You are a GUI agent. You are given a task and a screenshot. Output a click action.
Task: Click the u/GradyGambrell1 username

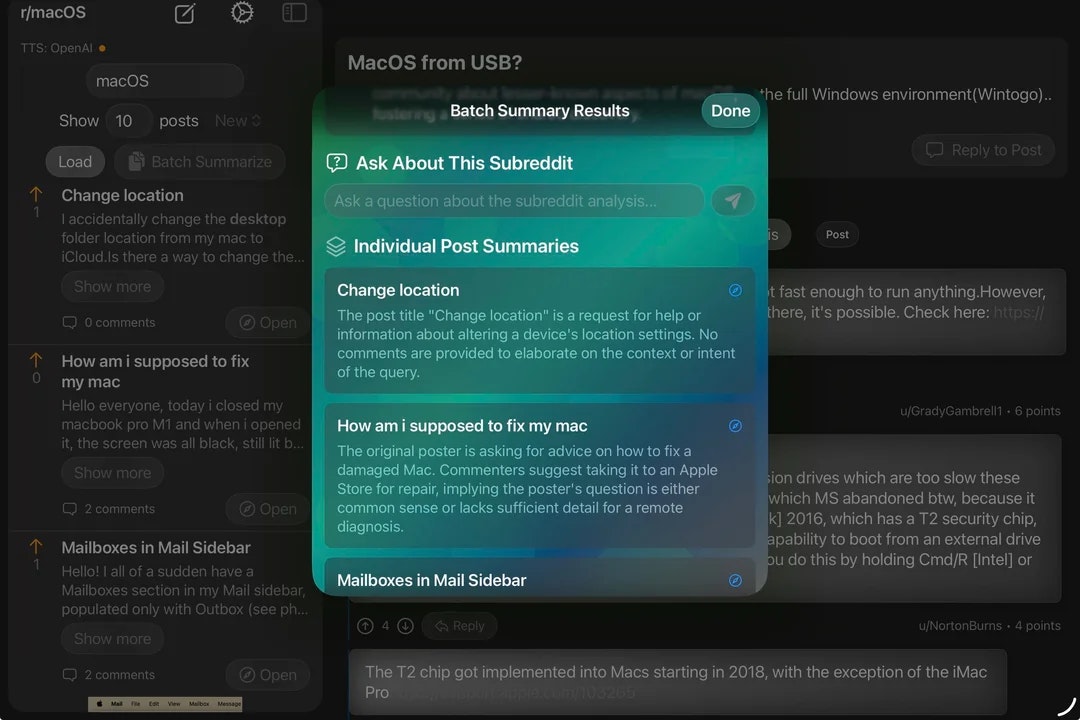(951, 411)
